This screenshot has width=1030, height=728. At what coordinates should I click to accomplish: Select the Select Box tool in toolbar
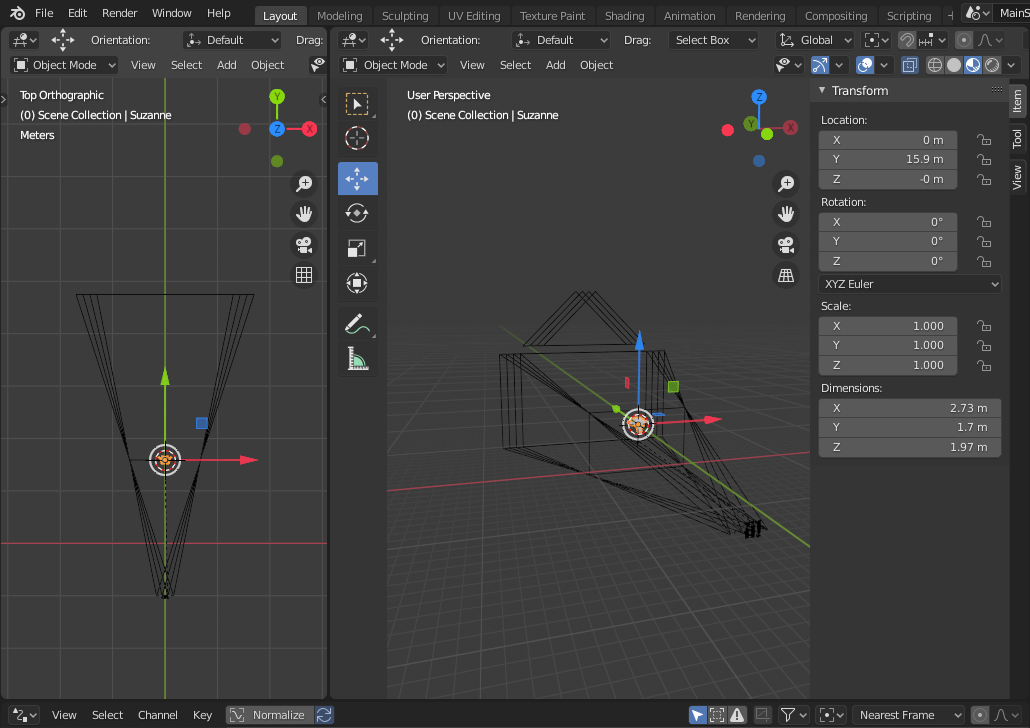357,104
